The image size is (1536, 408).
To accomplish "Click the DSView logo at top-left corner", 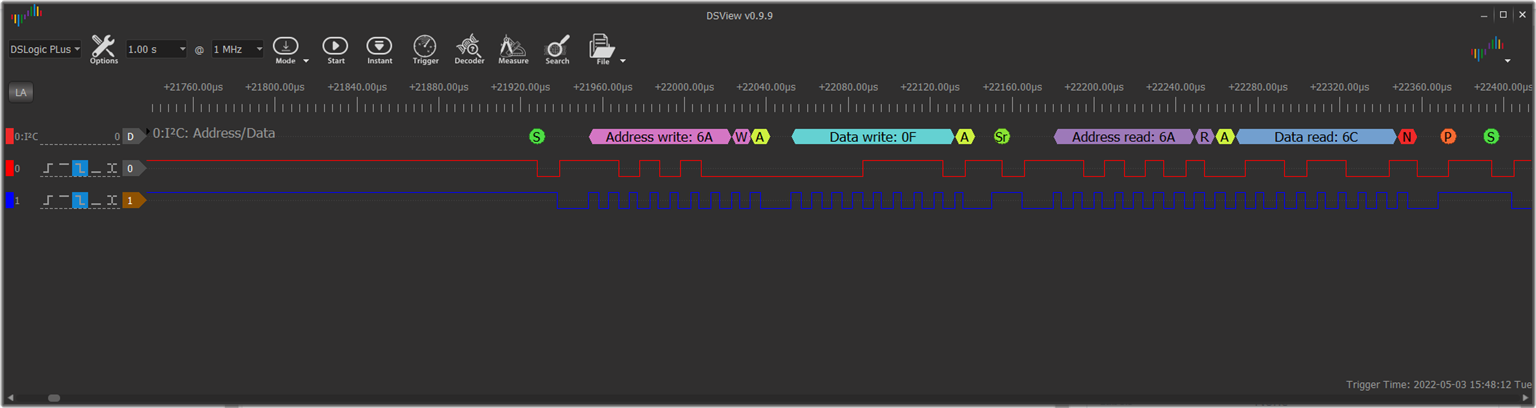I will (x=25, y=13).
